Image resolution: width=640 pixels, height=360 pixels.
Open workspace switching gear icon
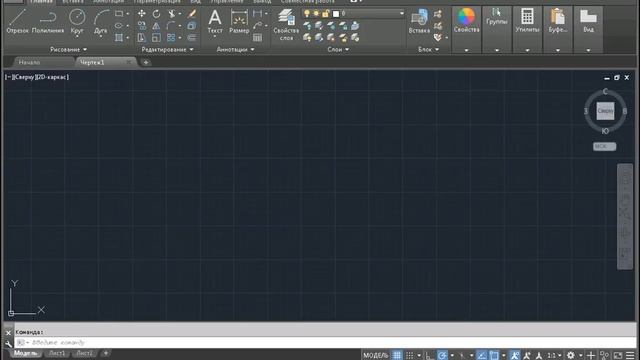(x=571, y=356)
